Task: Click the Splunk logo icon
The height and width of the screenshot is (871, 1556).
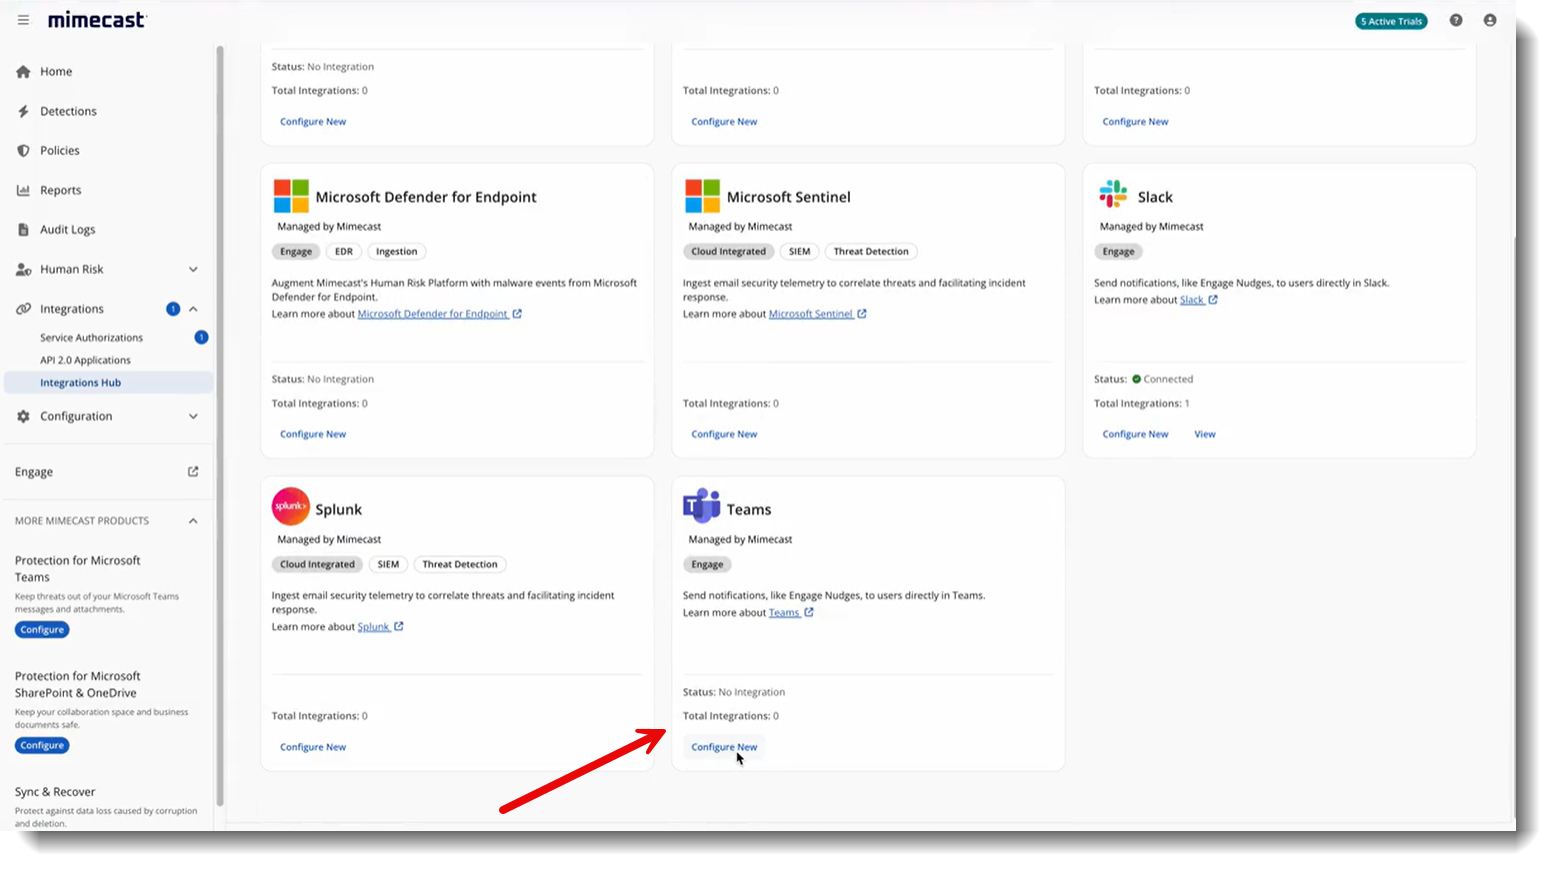Action: point(290,506)
